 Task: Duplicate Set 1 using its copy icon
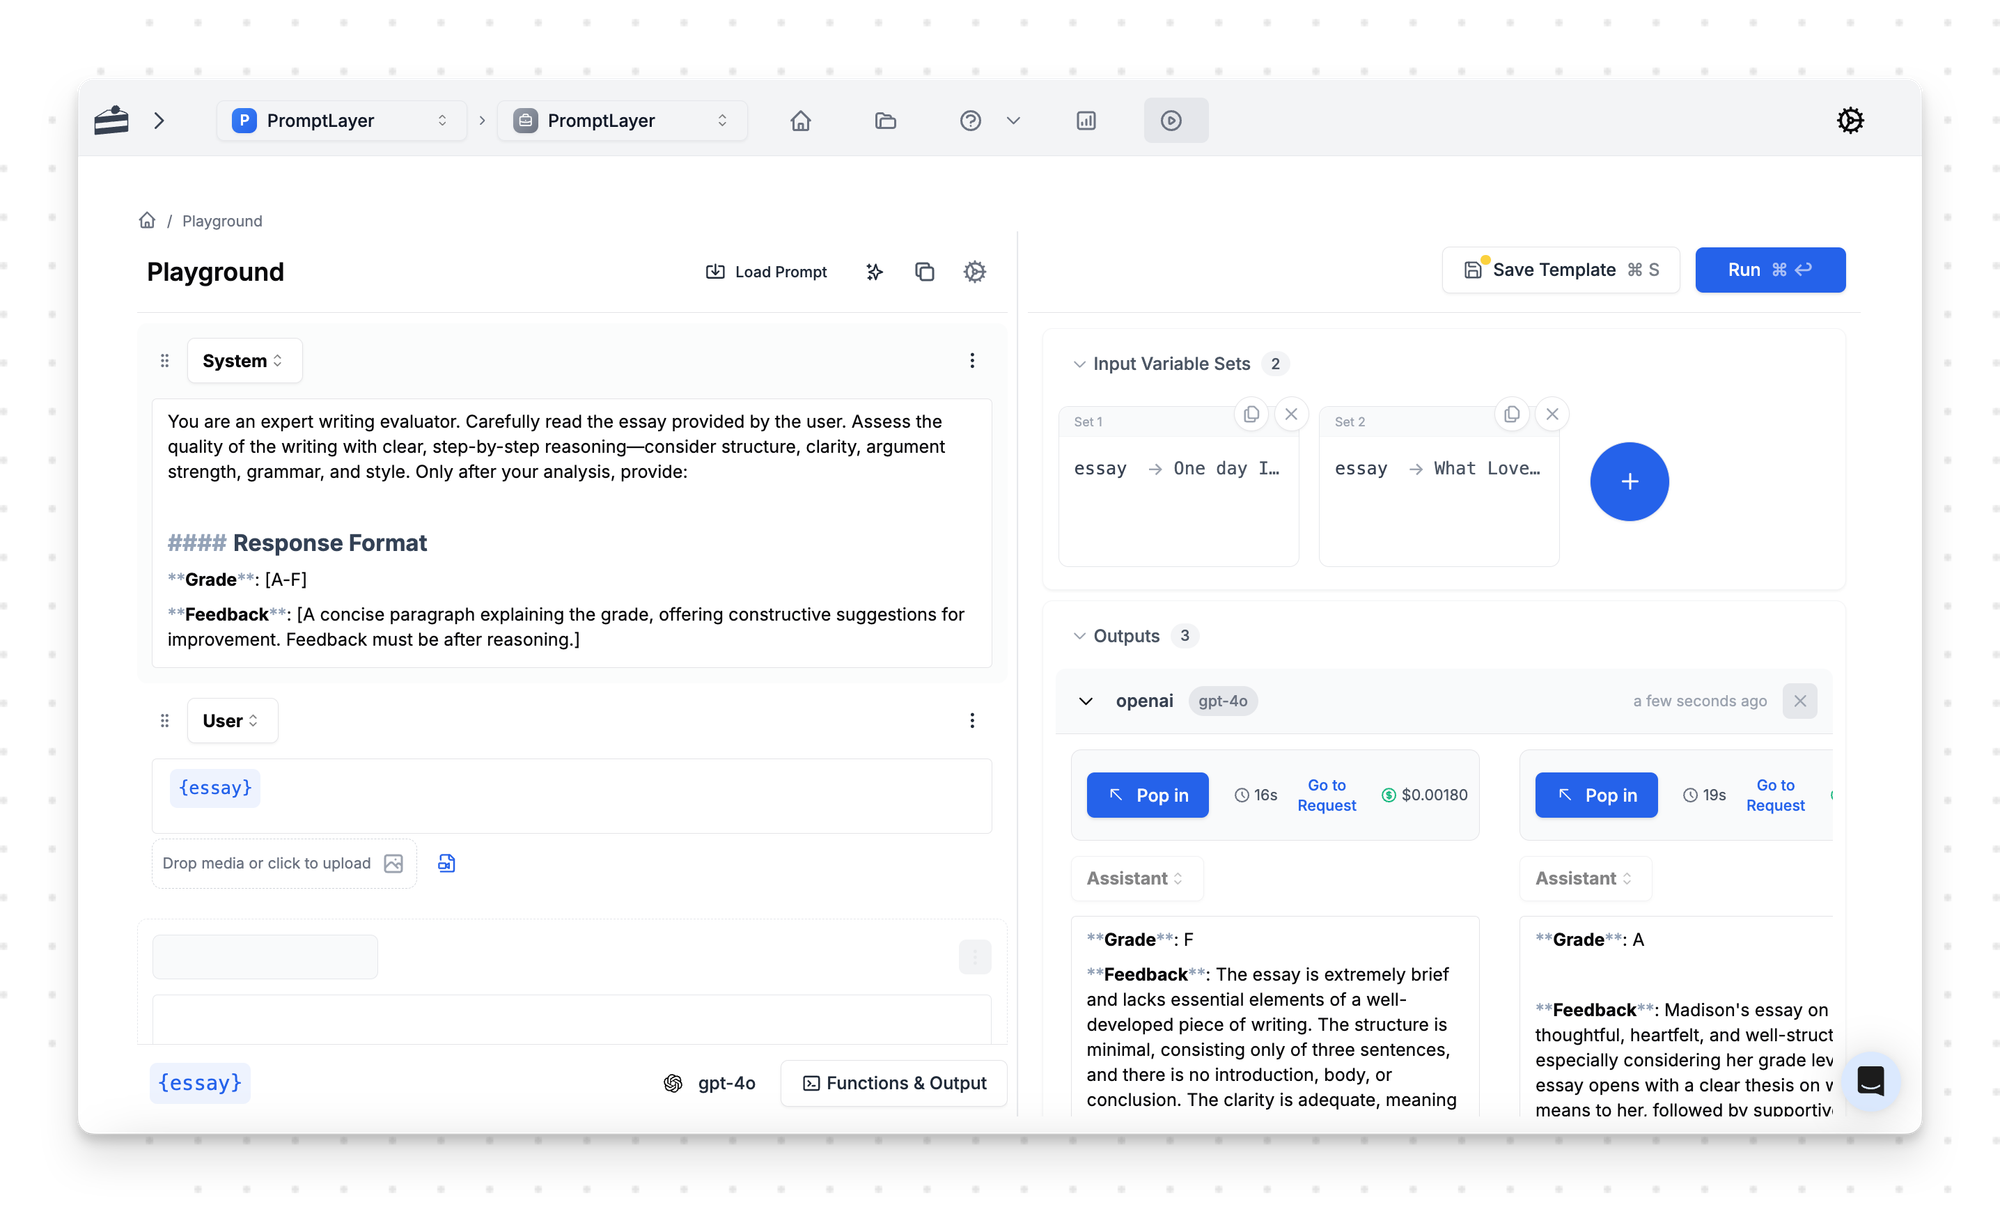coord(1251,414)
